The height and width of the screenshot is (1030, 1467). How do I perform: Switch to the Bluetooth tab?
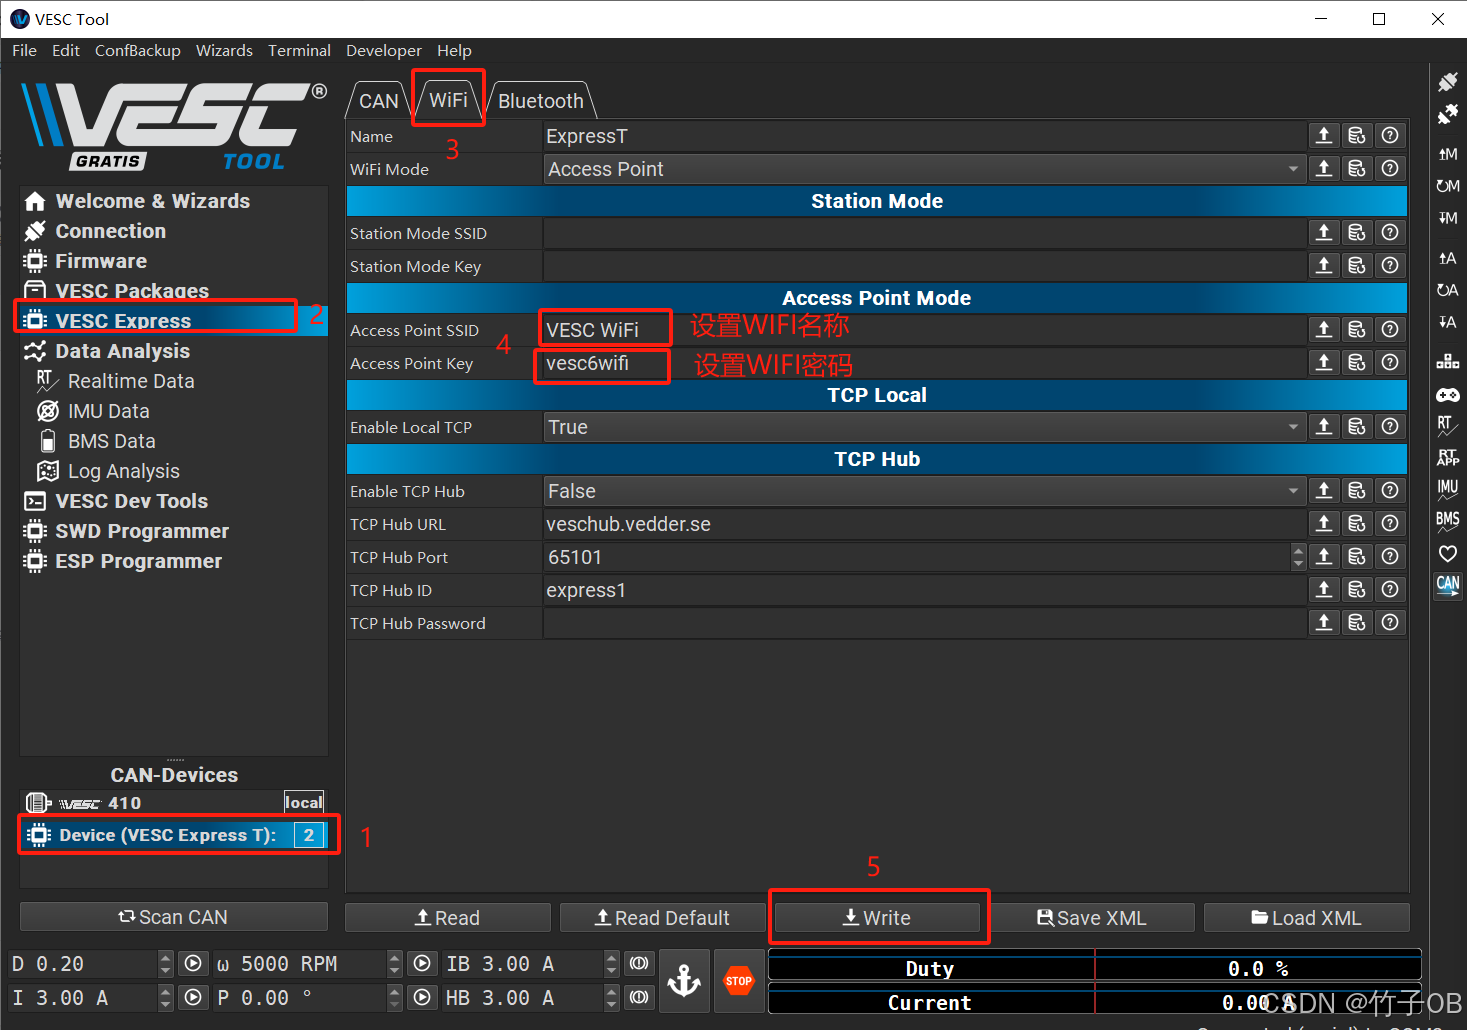pos(540,100)
